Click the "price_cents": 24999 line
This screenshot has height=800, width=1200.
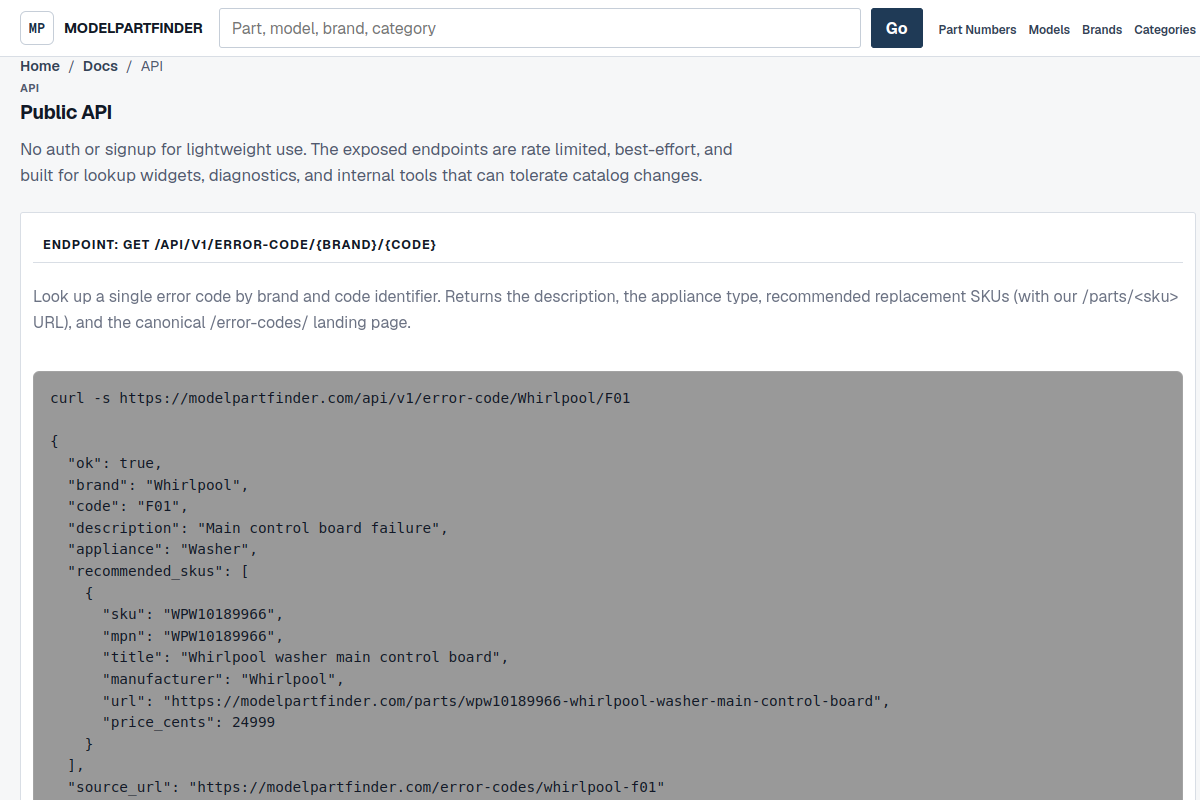pyautogui.click(x=188, y=722)
